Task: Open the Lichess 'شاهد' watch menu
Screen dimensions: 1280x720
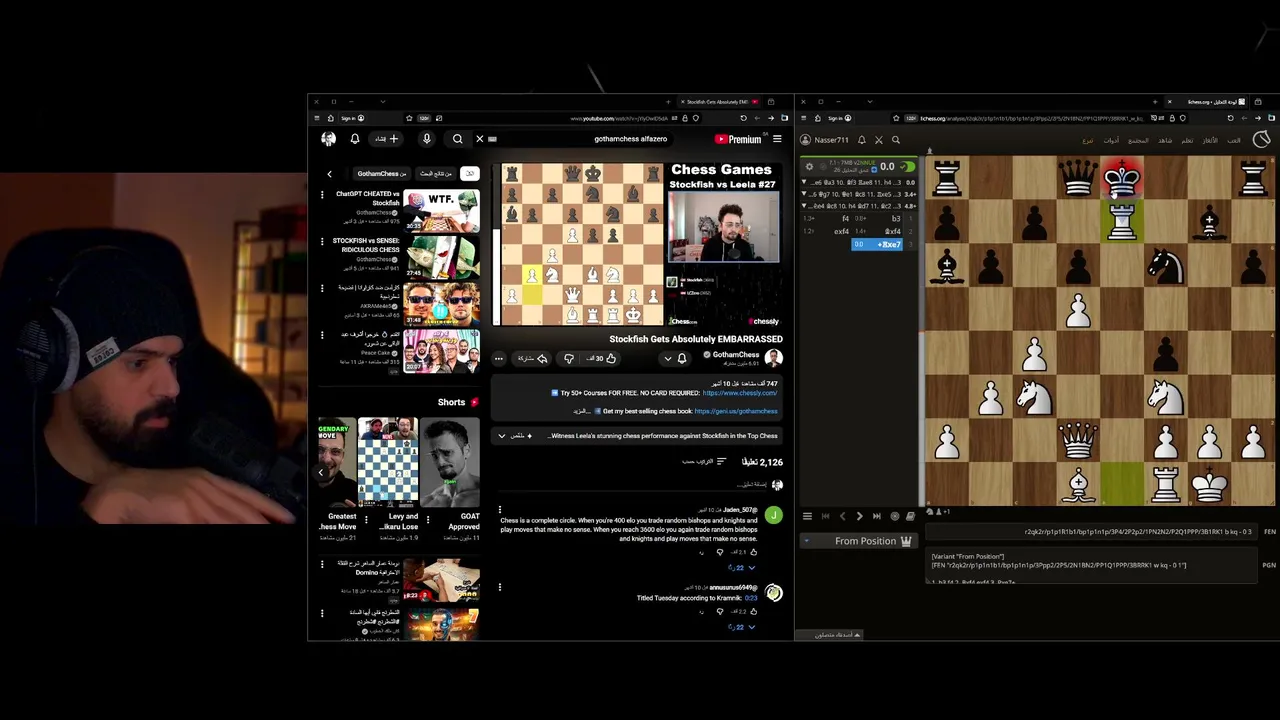Action: pos(1165,141)
